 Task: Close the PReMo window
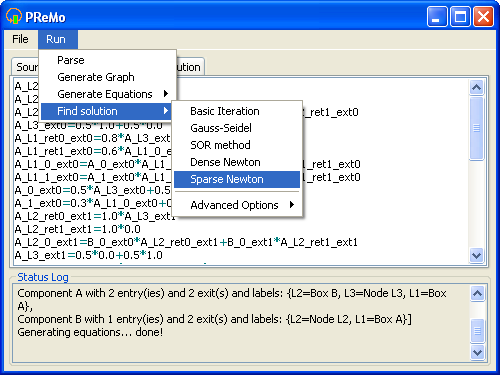(x=483, y=16)
